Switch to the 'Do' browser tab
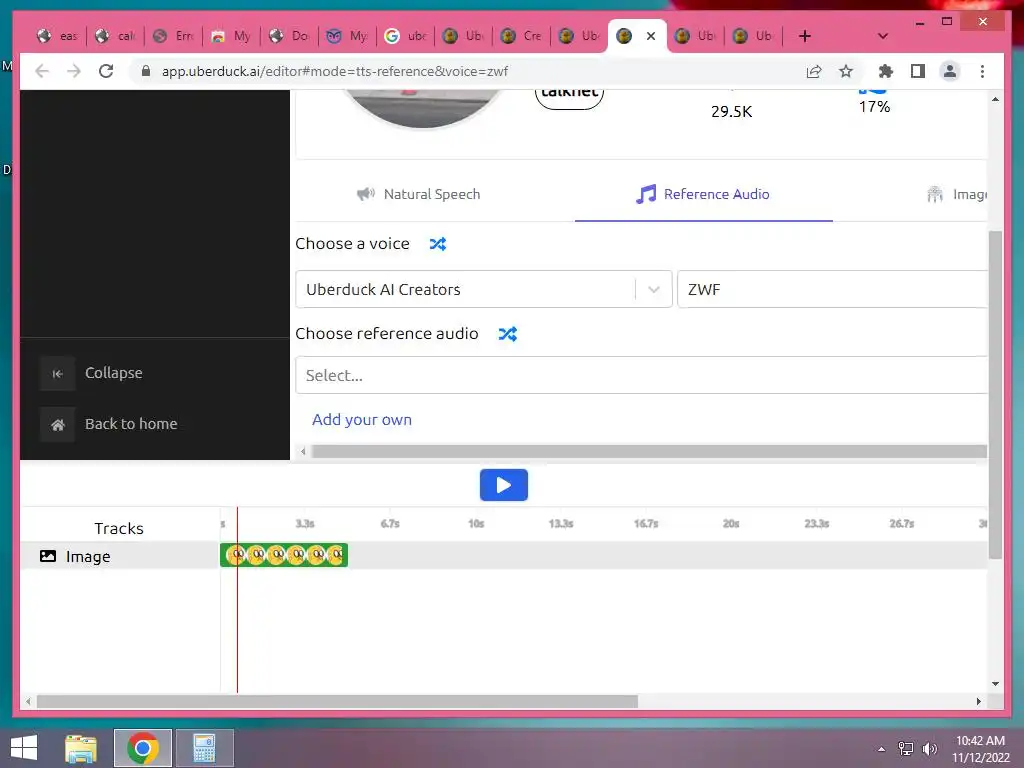Viewport: 1024px width, 768px height. [x=289, y=37]
